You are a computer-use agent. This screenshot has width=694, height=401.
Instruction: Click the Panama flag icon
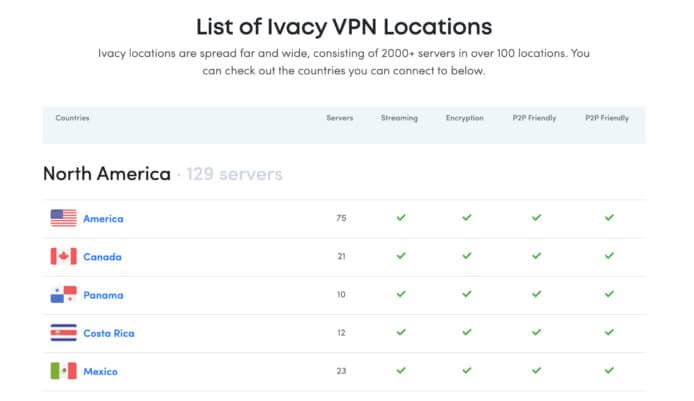(63, 294)
